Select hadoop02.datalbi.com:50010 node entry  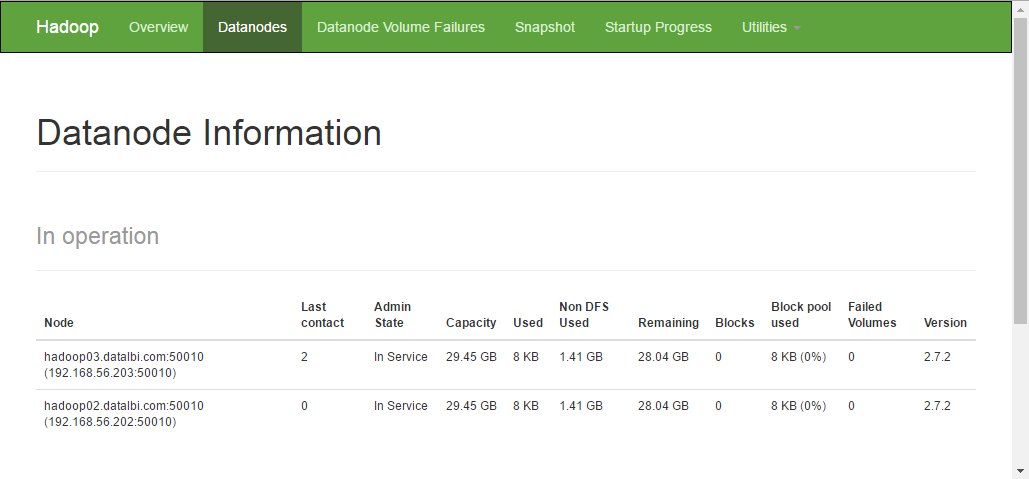[x=124, y=406]
